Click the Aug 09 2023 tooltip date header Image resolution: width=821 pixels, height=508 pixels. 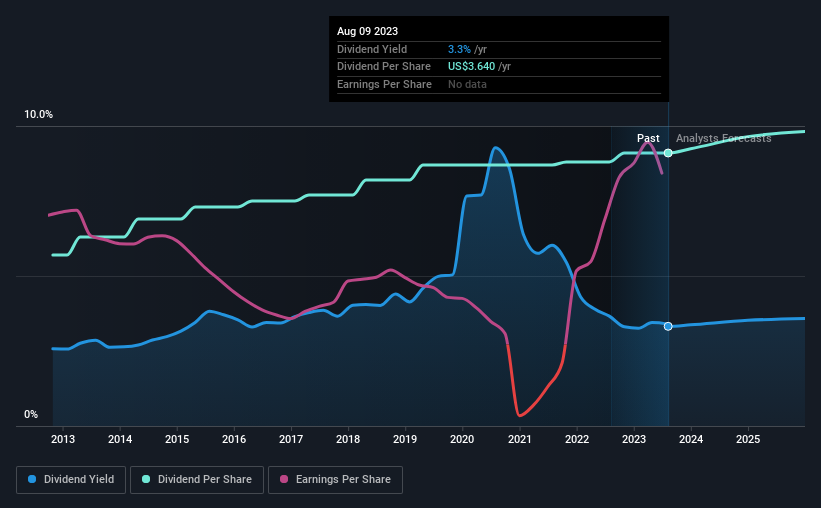click(368, 31)
